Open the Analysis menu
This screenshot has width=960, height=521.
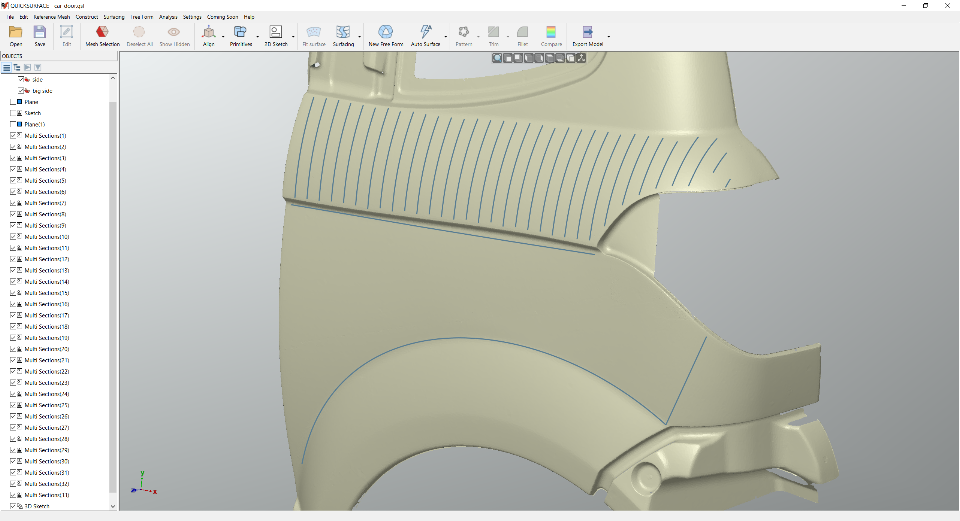pos(168,17)
